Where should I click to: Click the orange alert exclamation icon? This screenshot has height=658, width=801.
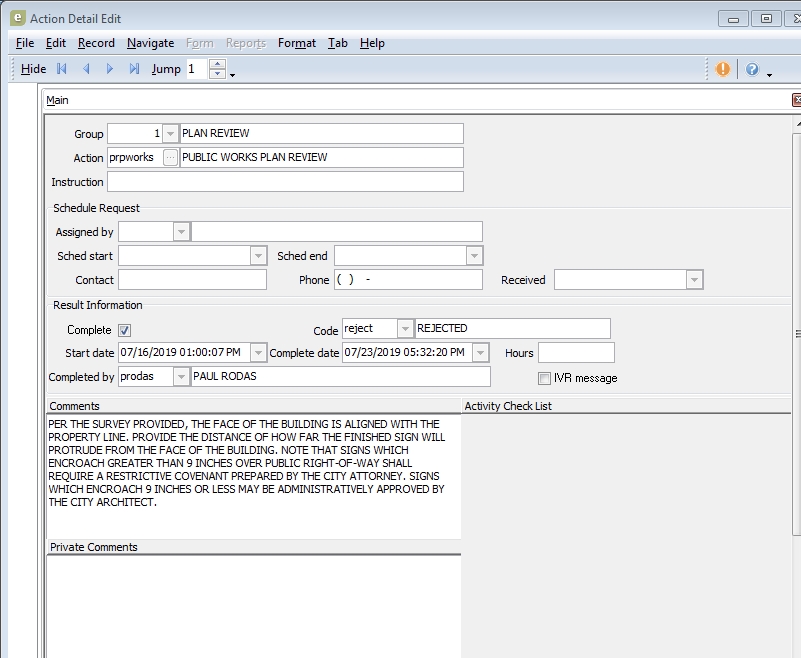pyautogui.click(x=723, y=69)
